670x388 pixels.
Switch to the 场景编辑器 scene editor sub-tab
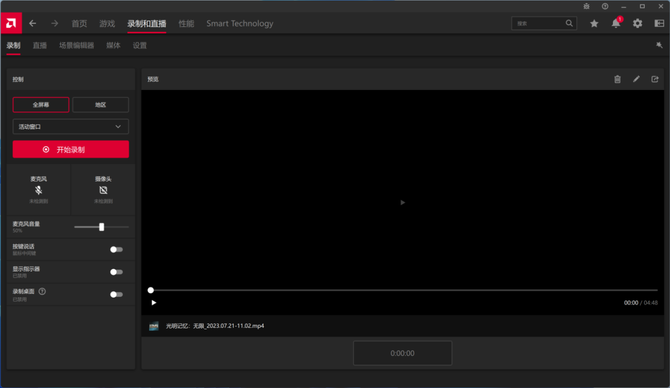pos(76,45)
